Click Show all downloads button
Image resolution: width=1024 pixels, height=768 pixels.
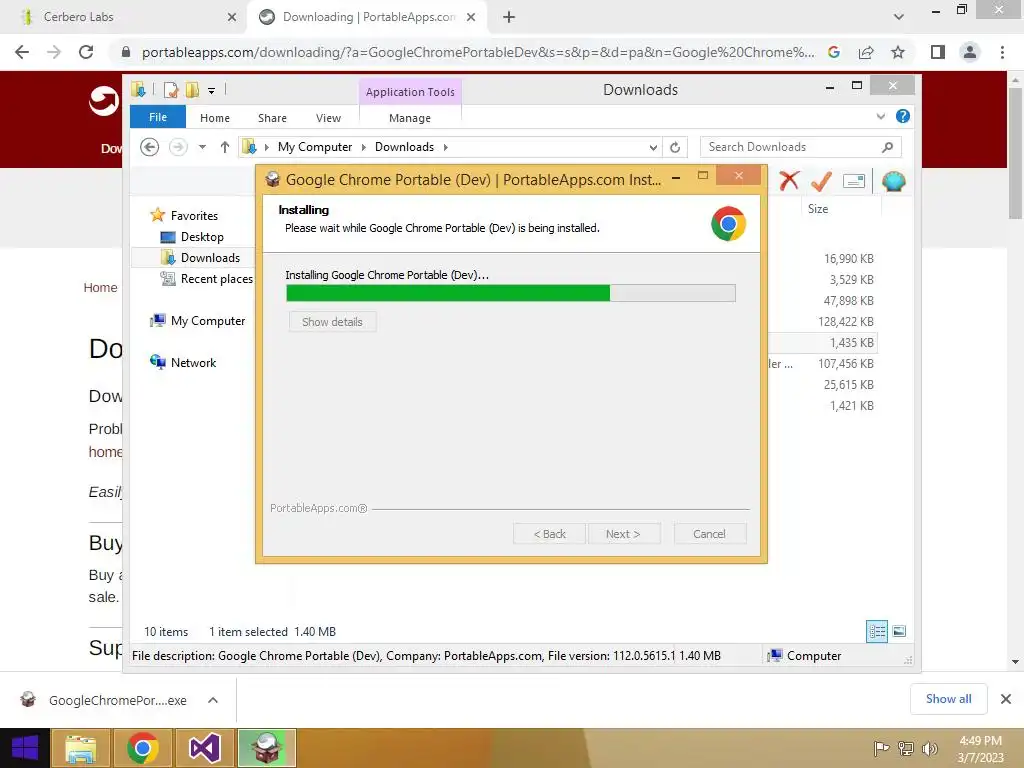(948, 699)
